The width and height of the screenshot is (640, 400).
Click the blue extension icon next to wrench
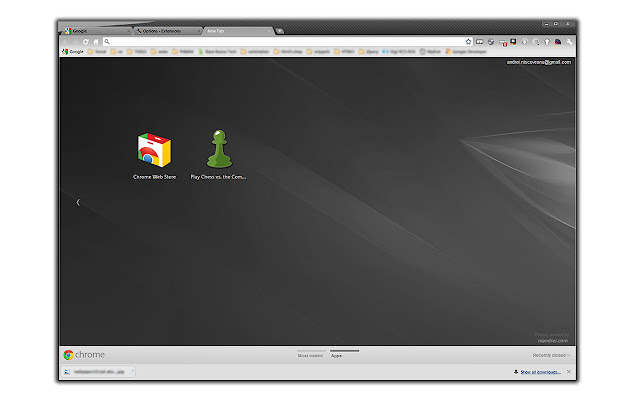coord(558,42)
